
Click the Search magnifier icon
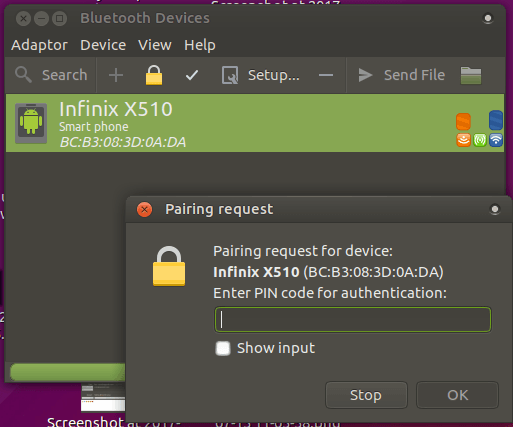pyautogui.click(x=23, y=75)
